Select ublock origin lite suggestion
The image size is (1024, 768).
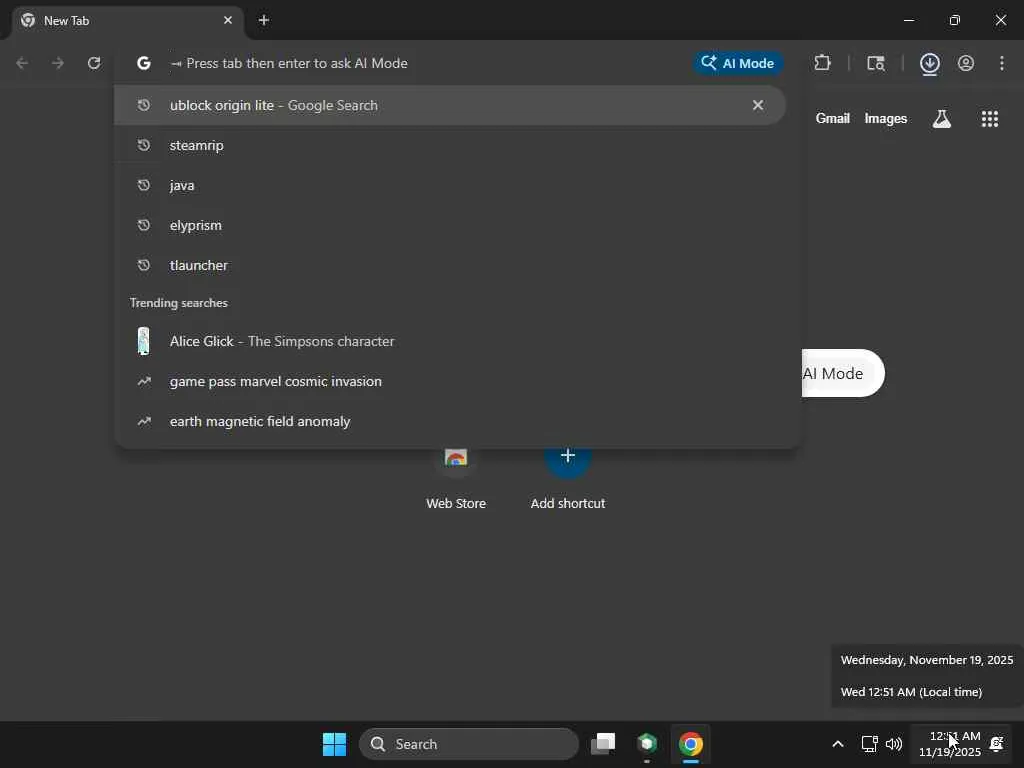point(449,105)
